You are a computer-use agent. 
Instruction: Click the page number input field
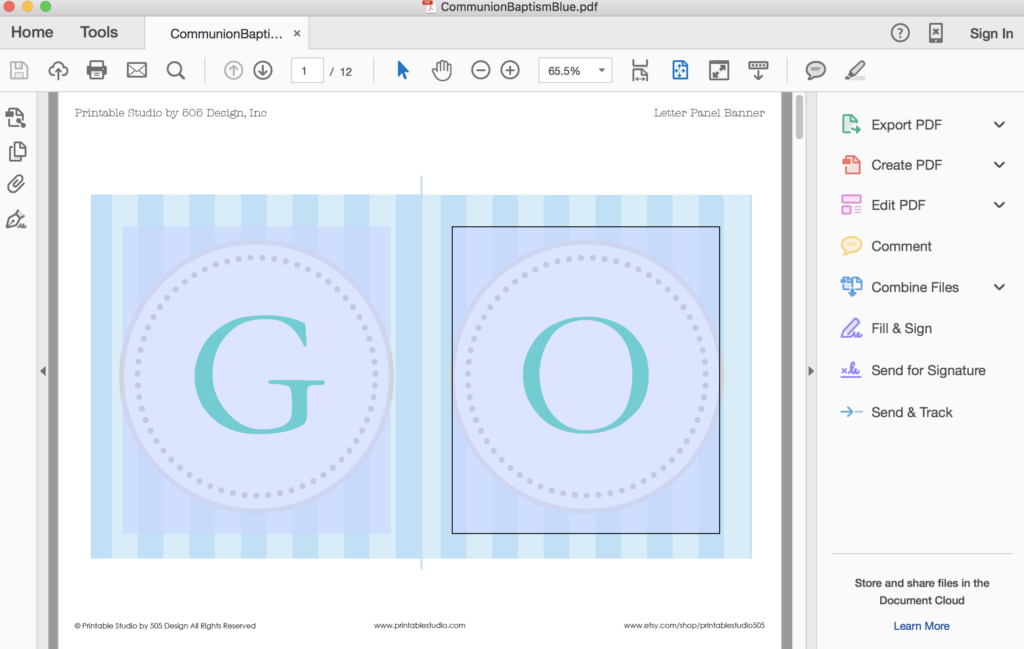307,70
